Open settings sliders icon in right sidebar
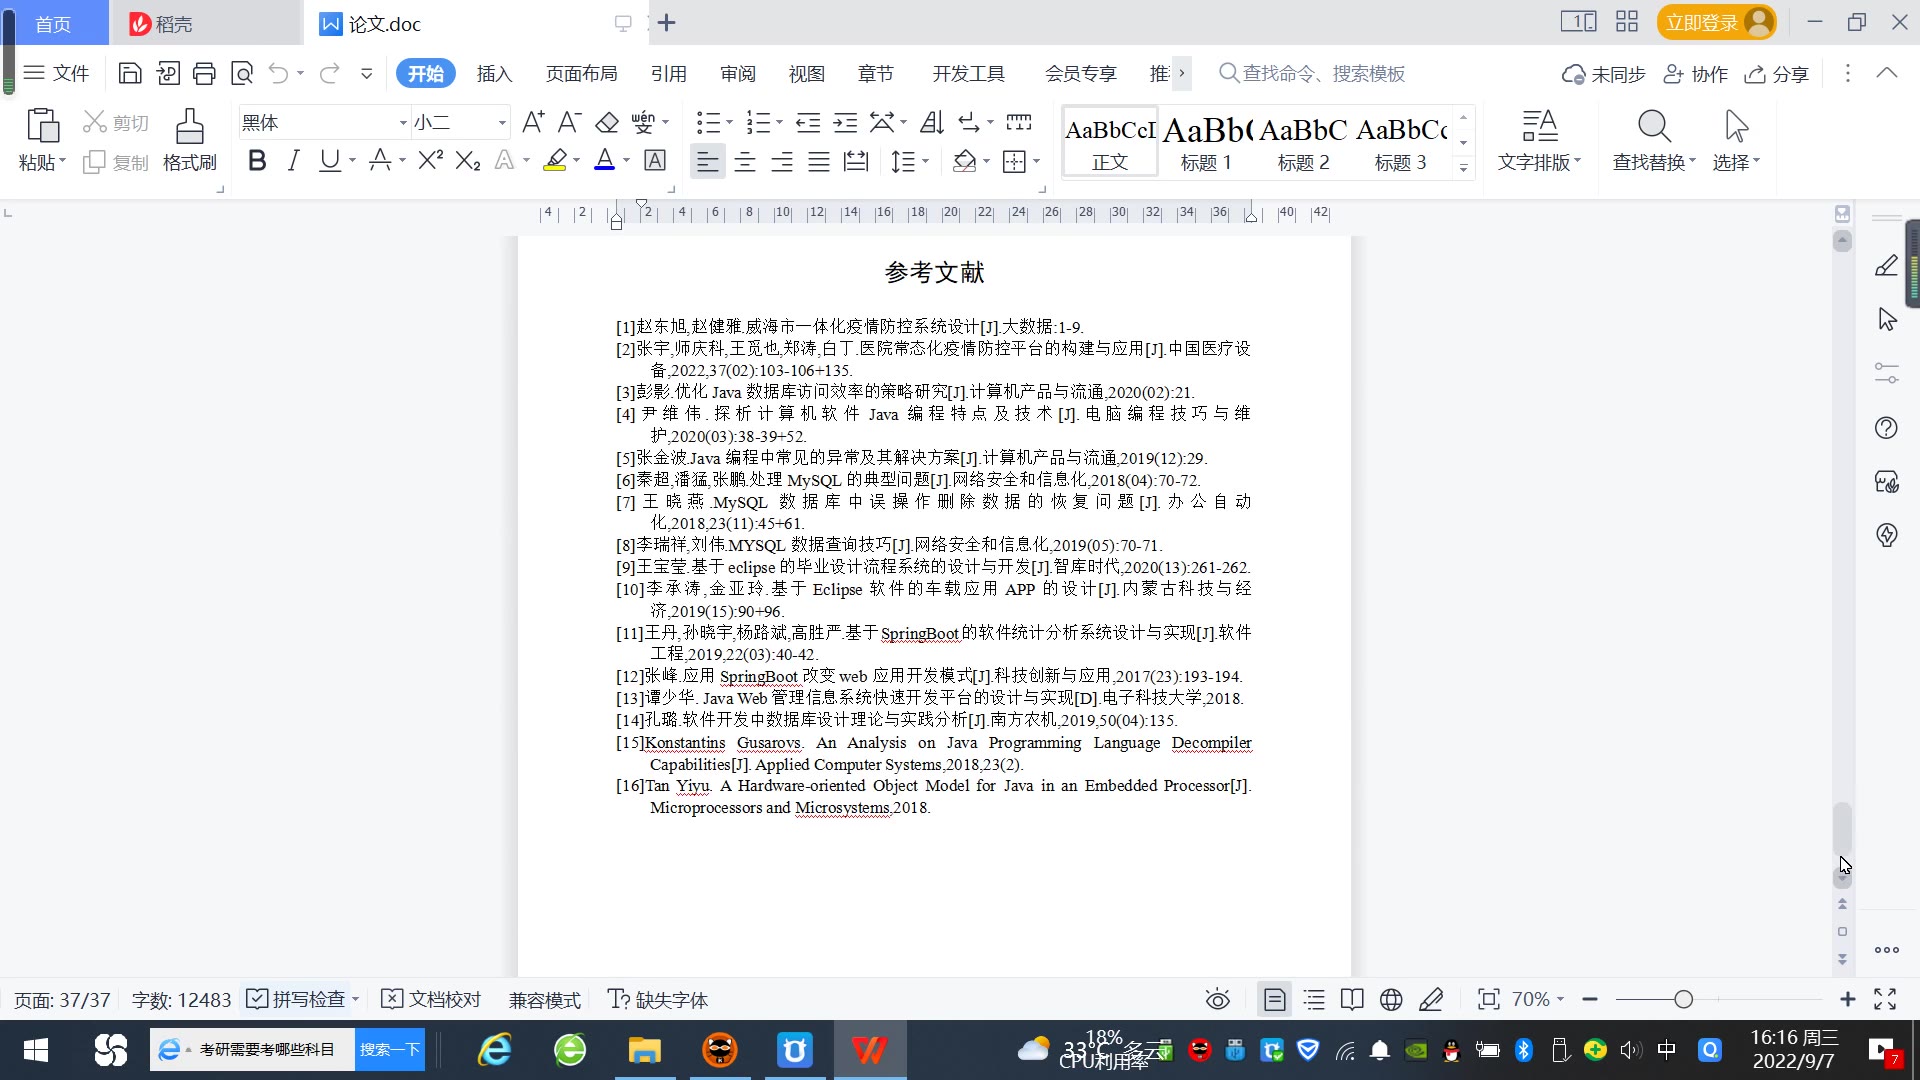The image size is (1920, 1080). (1886, 373)
